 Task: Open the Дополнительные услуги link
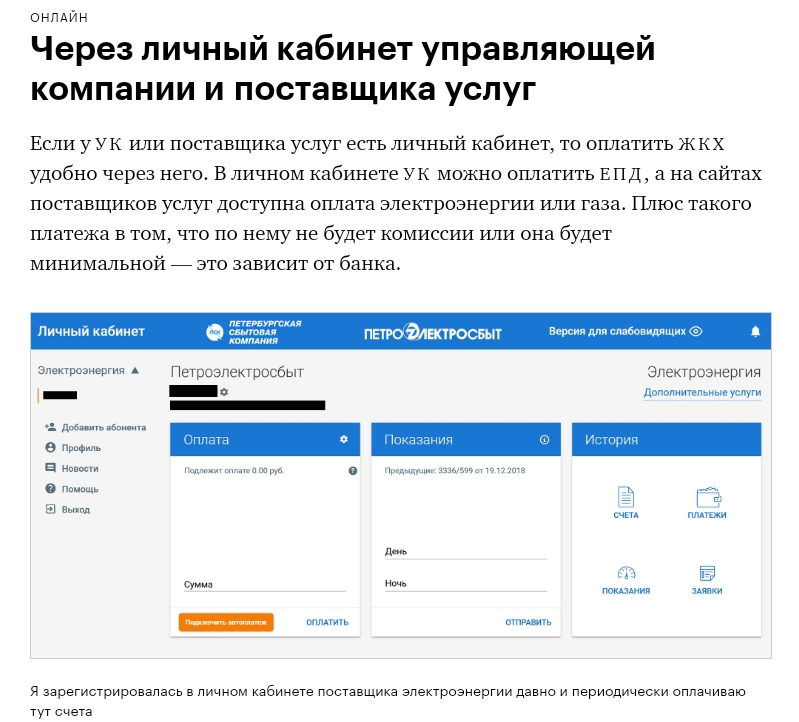pyautogui.click(x=702, y=393)
